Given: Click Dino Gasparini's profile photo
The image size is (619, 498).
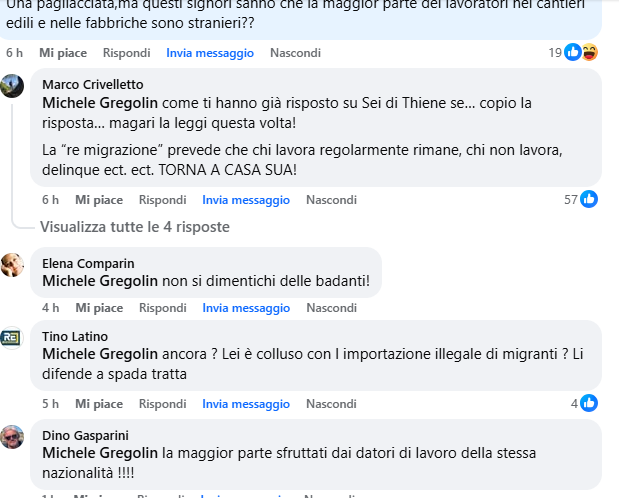Looking at the screenshot, I should [12, 436].
